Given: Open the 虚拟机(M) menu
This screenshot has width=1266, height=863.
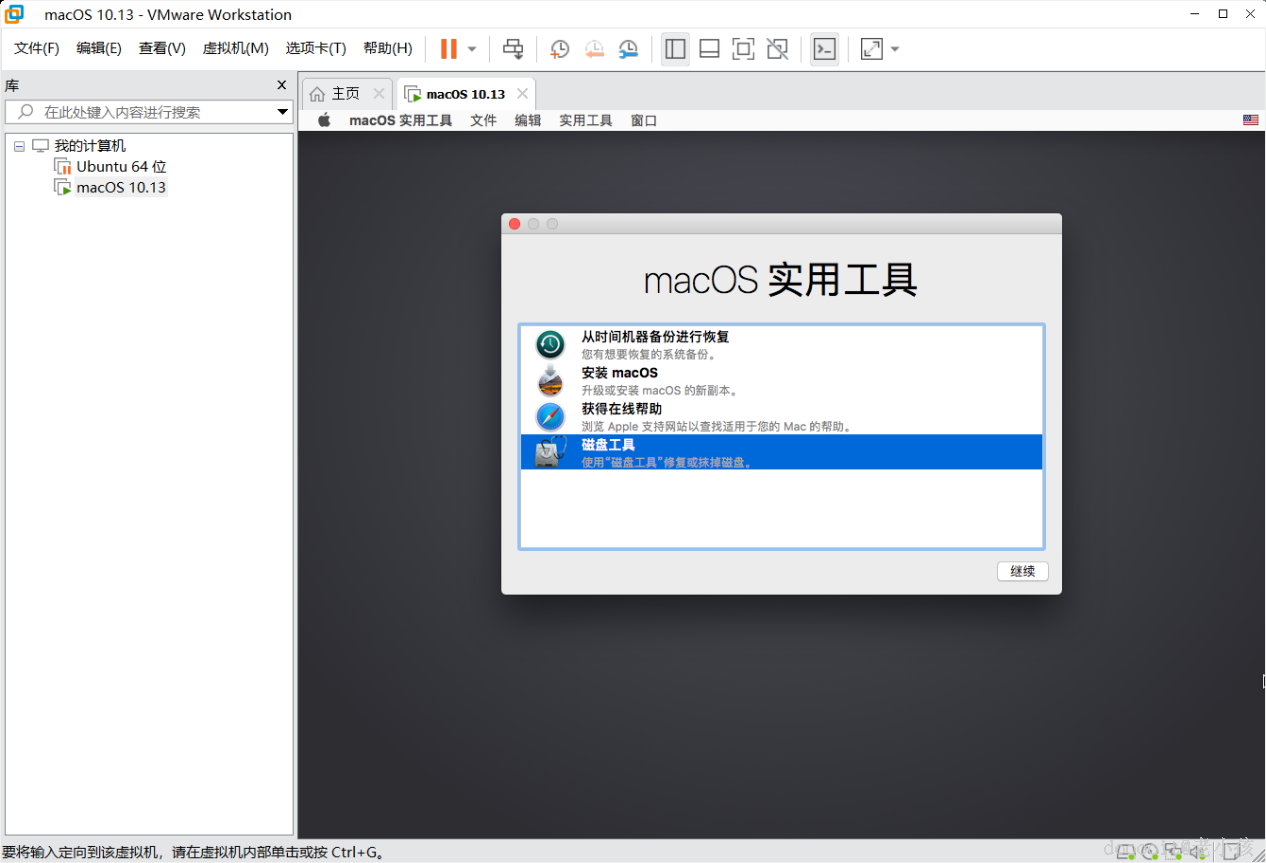Looking at the screenshot, I should coord(235,48).
